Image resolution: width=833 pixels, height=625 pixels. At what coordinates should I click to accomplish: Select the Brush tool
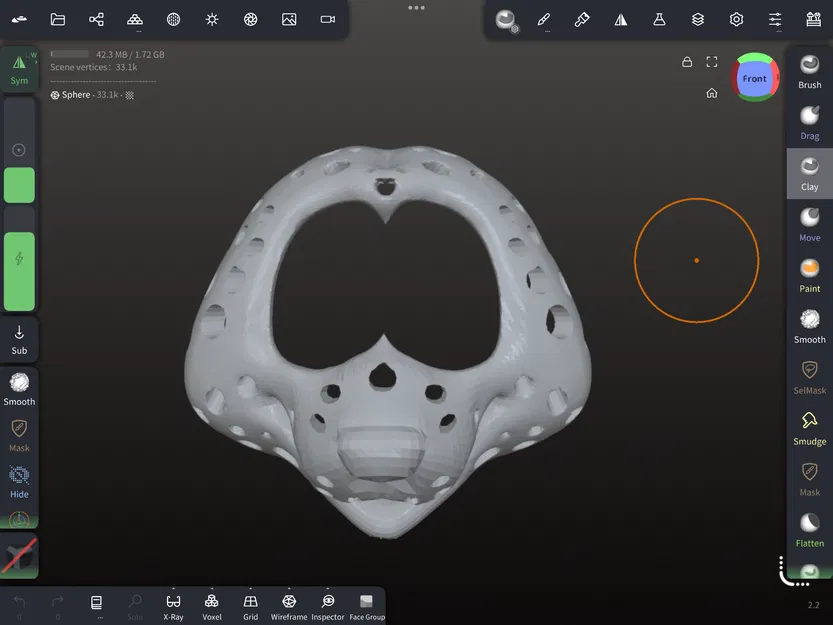coord(810,72)
